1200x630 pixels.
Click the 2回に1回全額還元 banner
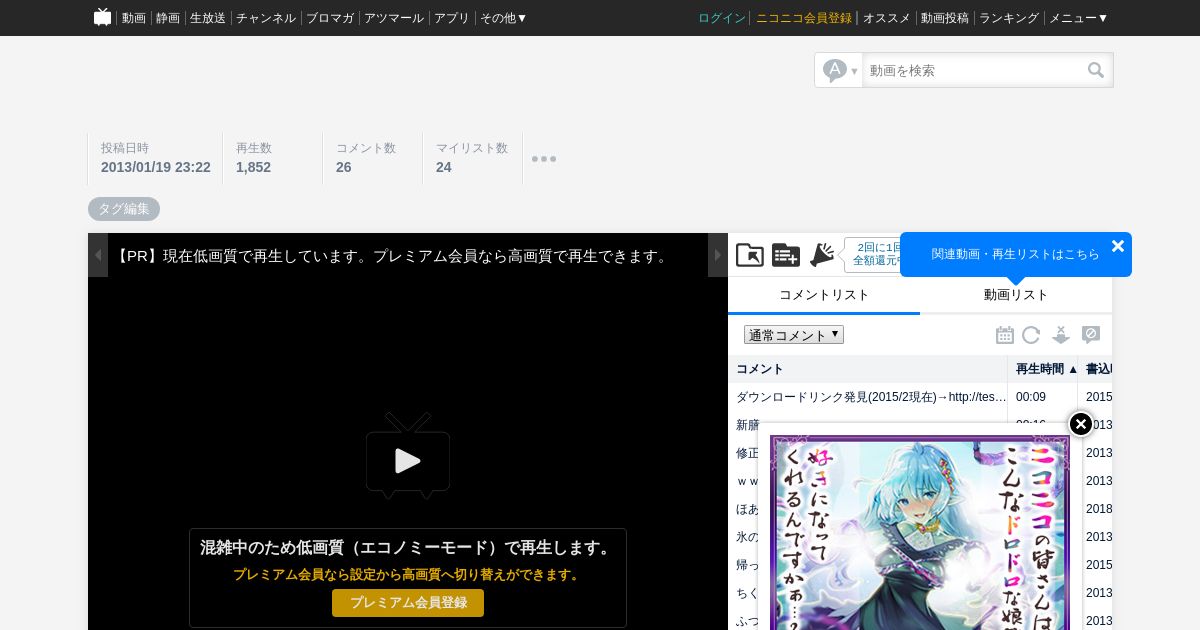(872, 254)
